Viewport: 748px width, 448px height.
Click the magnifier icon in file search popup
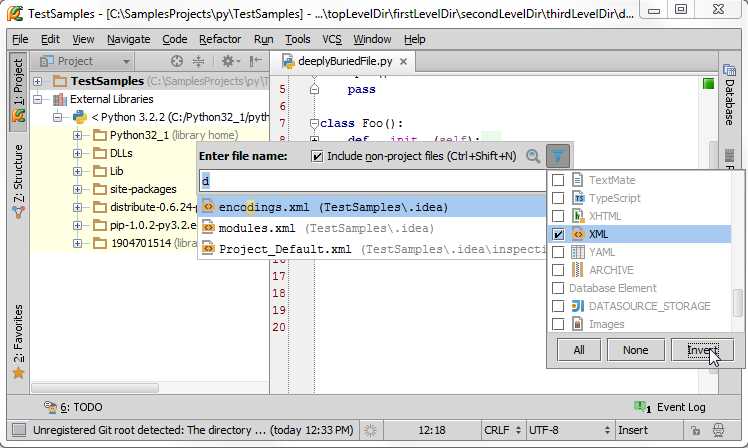533,156
